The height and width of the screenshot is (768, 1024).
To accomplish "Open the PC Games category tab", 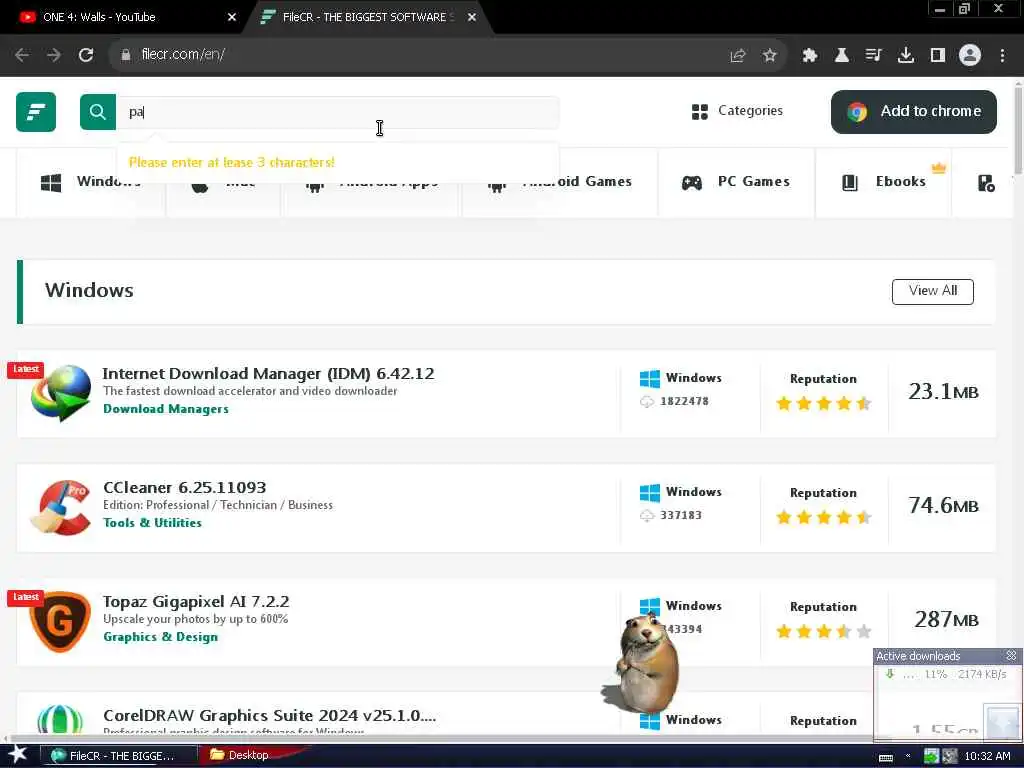I will coord(736,182).
